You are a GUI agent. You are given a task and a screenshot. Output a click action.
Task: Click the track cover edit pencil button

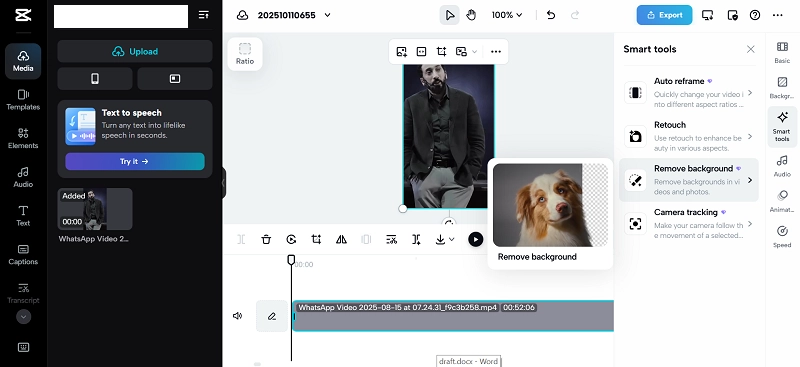[272, 316]
